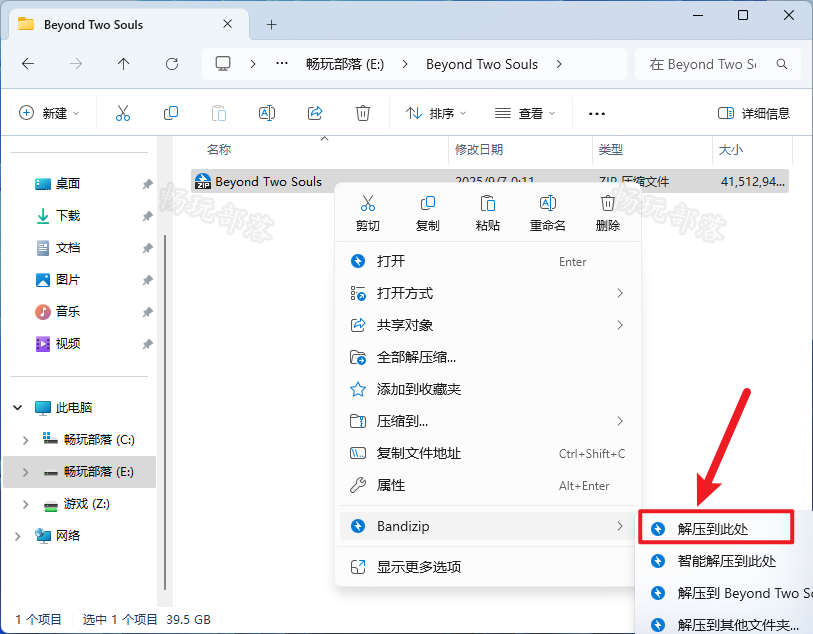
Task: Click the Rename icon in toolbar
Action: point(267,113)
